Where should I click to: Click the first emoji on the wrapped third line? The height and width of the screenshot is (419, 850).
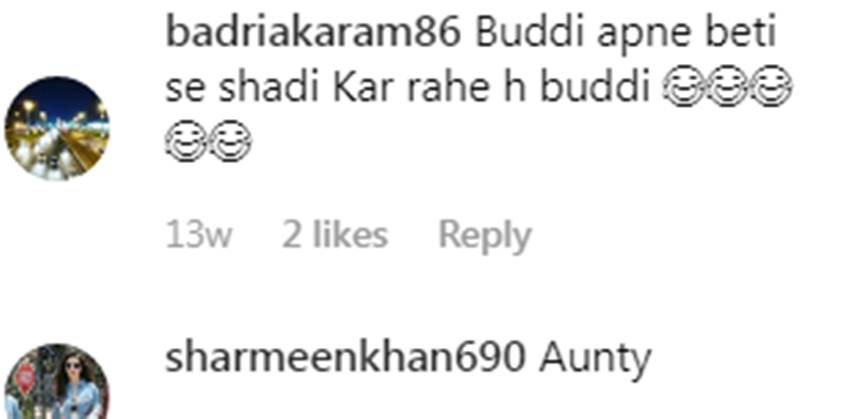pos(186,141)
